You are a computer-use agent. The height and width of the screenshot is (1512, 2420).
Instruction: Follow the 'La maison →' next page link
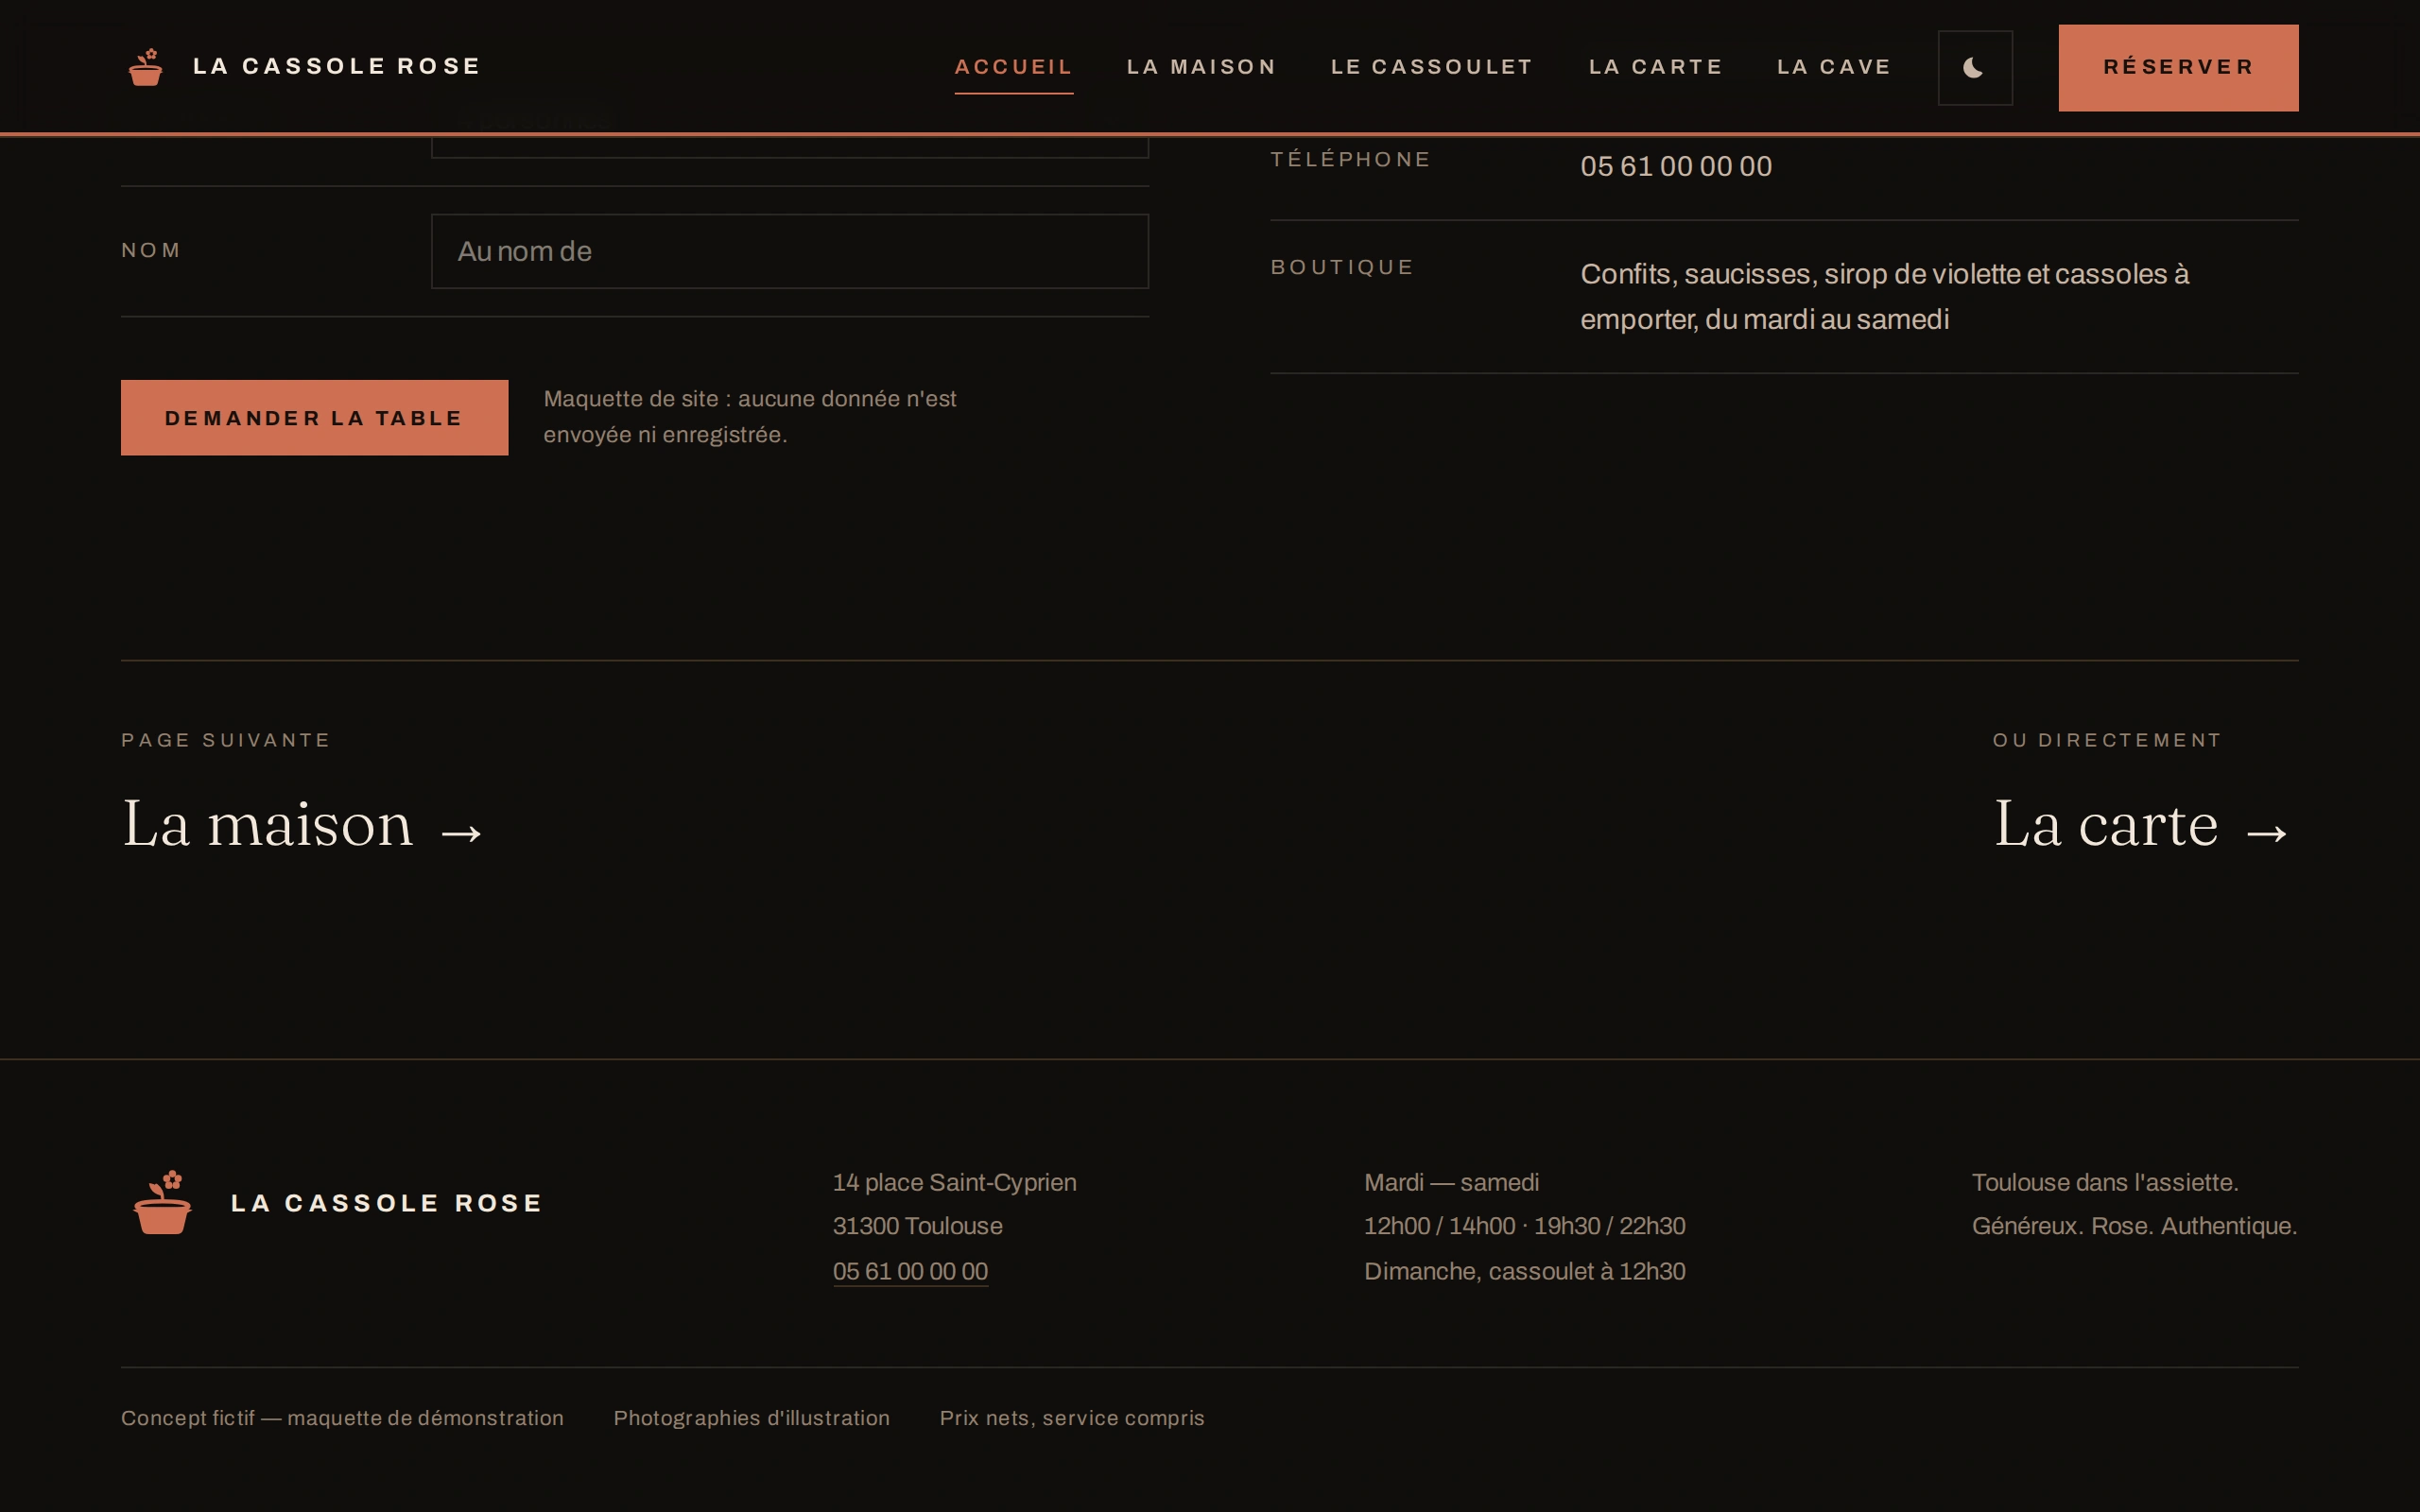tap(303, 825)
